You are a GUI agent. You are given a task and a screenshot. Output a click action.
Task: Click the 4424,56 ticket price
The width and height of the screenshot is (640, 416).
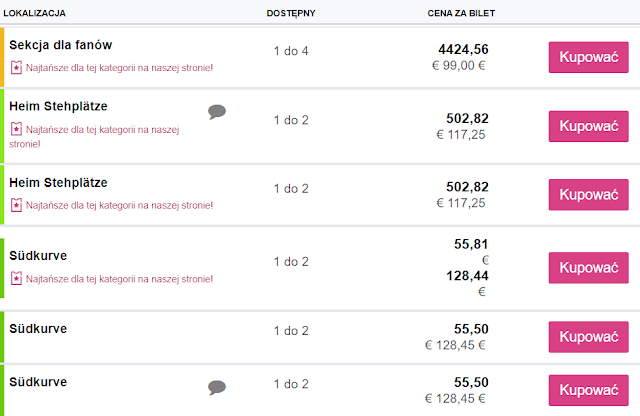(x=463, y=49)
